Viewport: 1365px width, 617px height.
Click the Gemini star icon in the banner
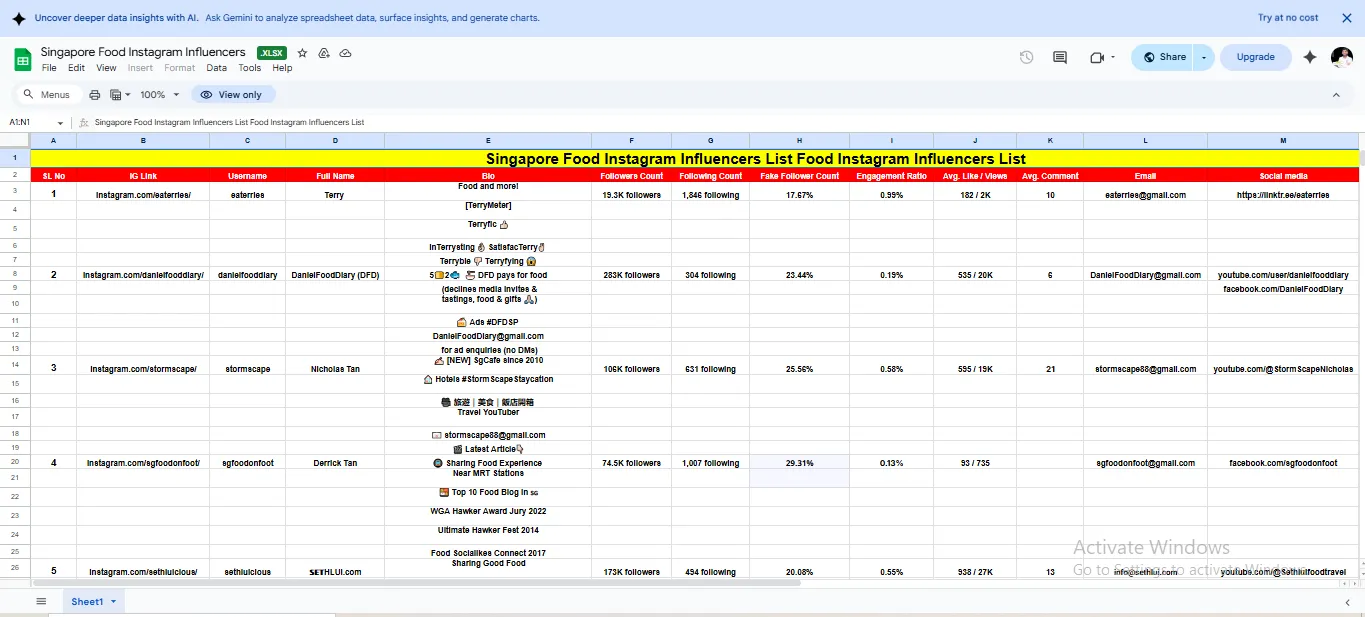(x=18, y=18)
